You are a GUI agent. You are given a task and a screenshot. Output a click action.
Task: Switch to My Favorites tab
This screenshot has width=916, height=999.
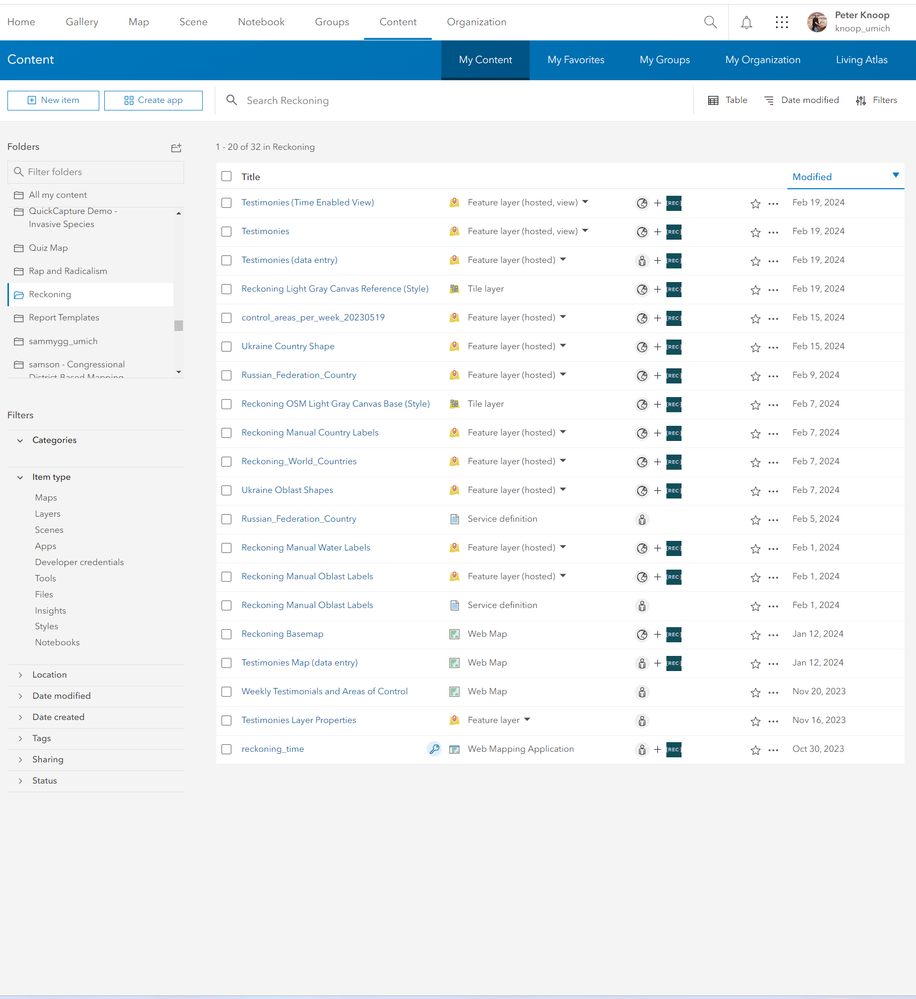pos(576,60)
